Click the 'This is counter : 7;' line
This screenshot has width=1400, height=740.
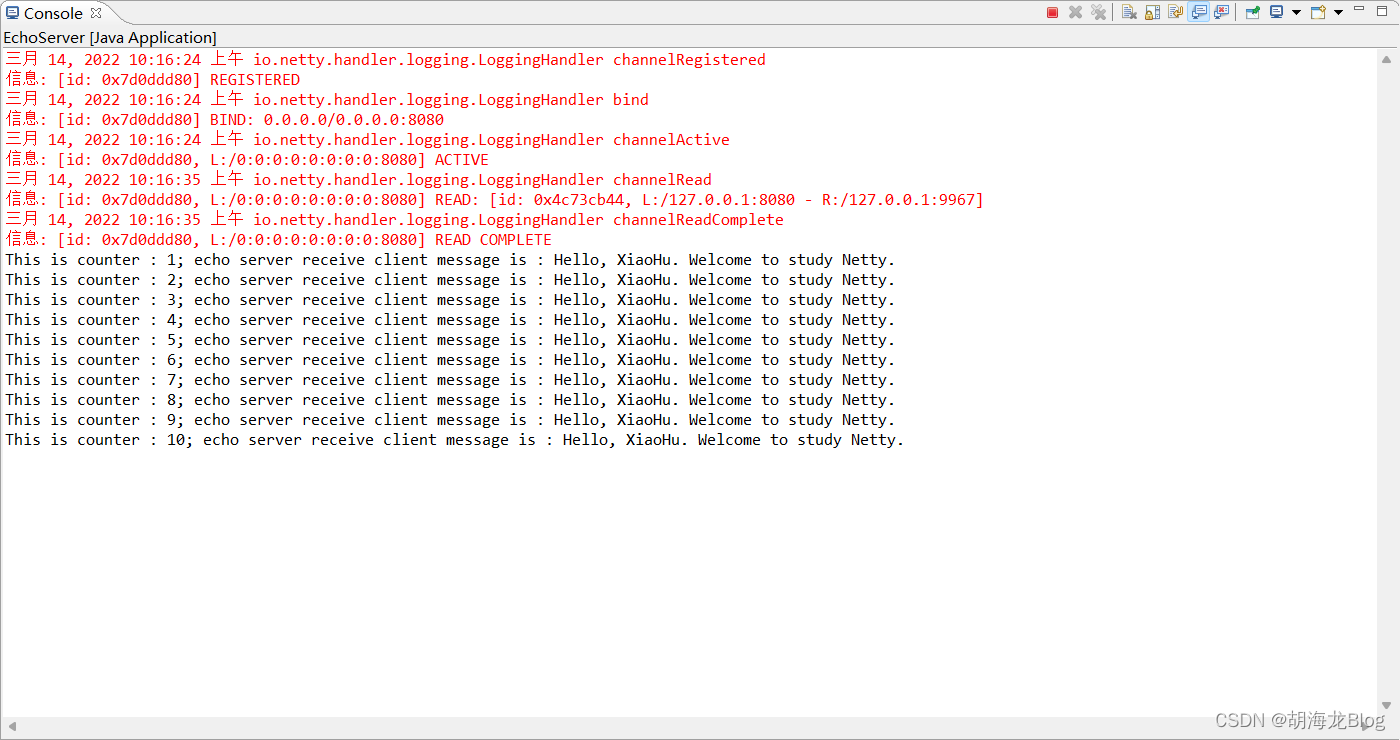point(450,380)
